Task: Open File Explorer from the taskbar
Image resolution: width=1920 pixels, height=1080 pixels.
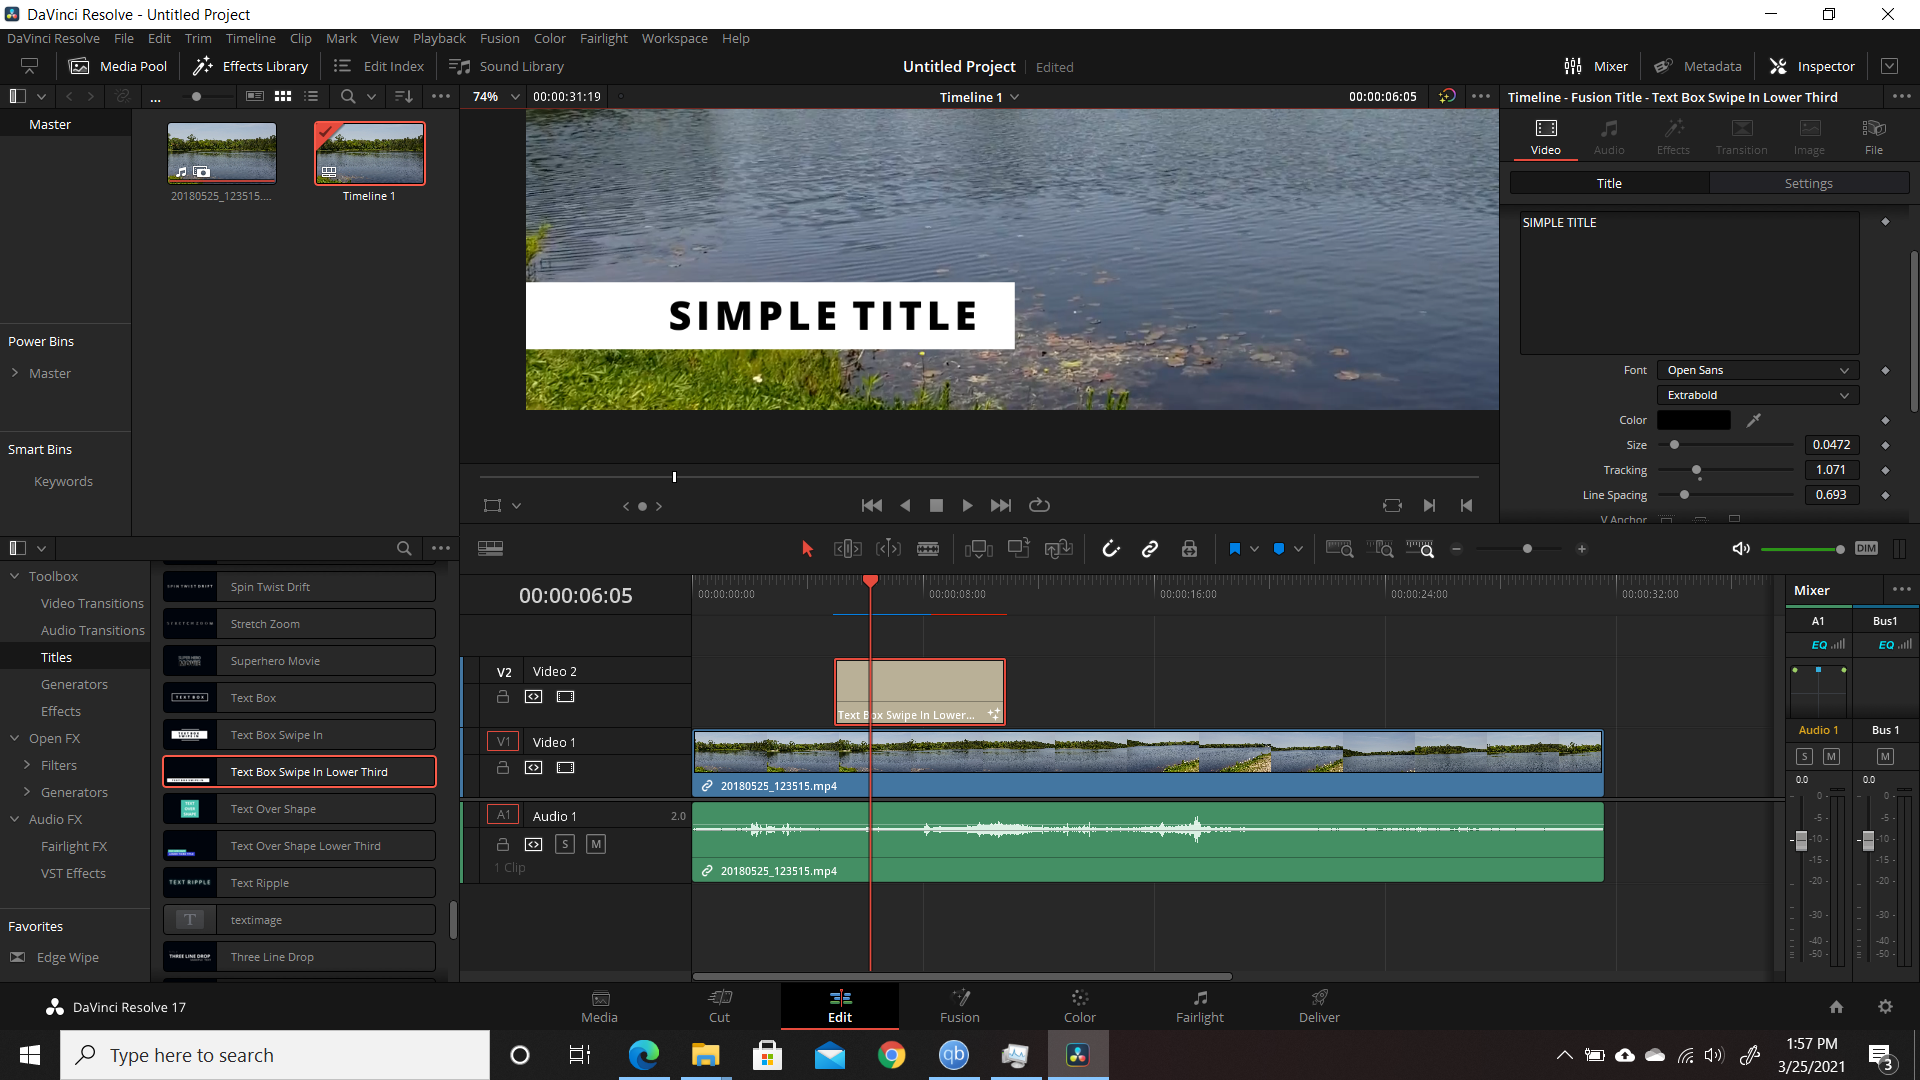Action: 705,1055
